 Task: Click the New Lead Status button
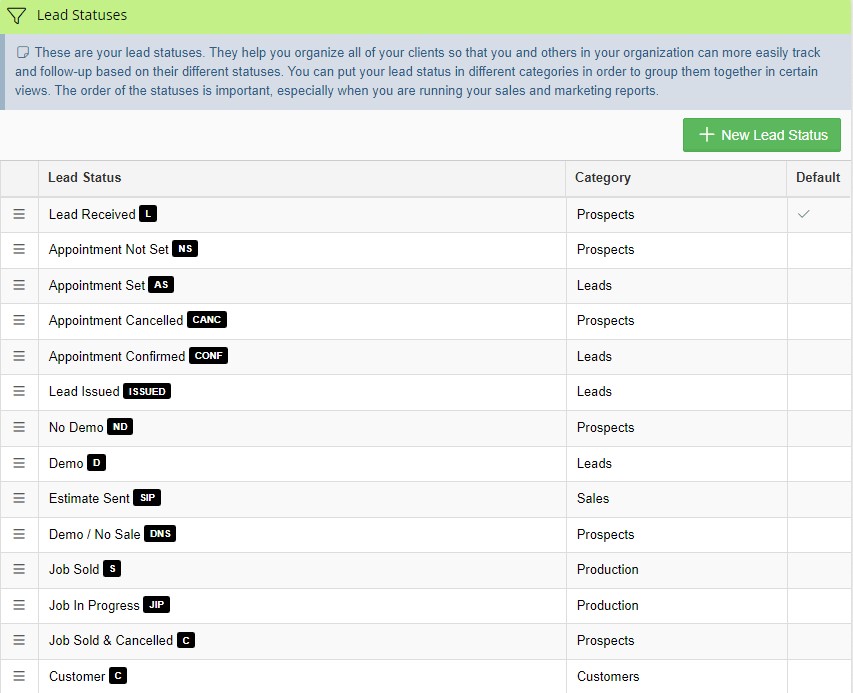(x=762, y=134)
